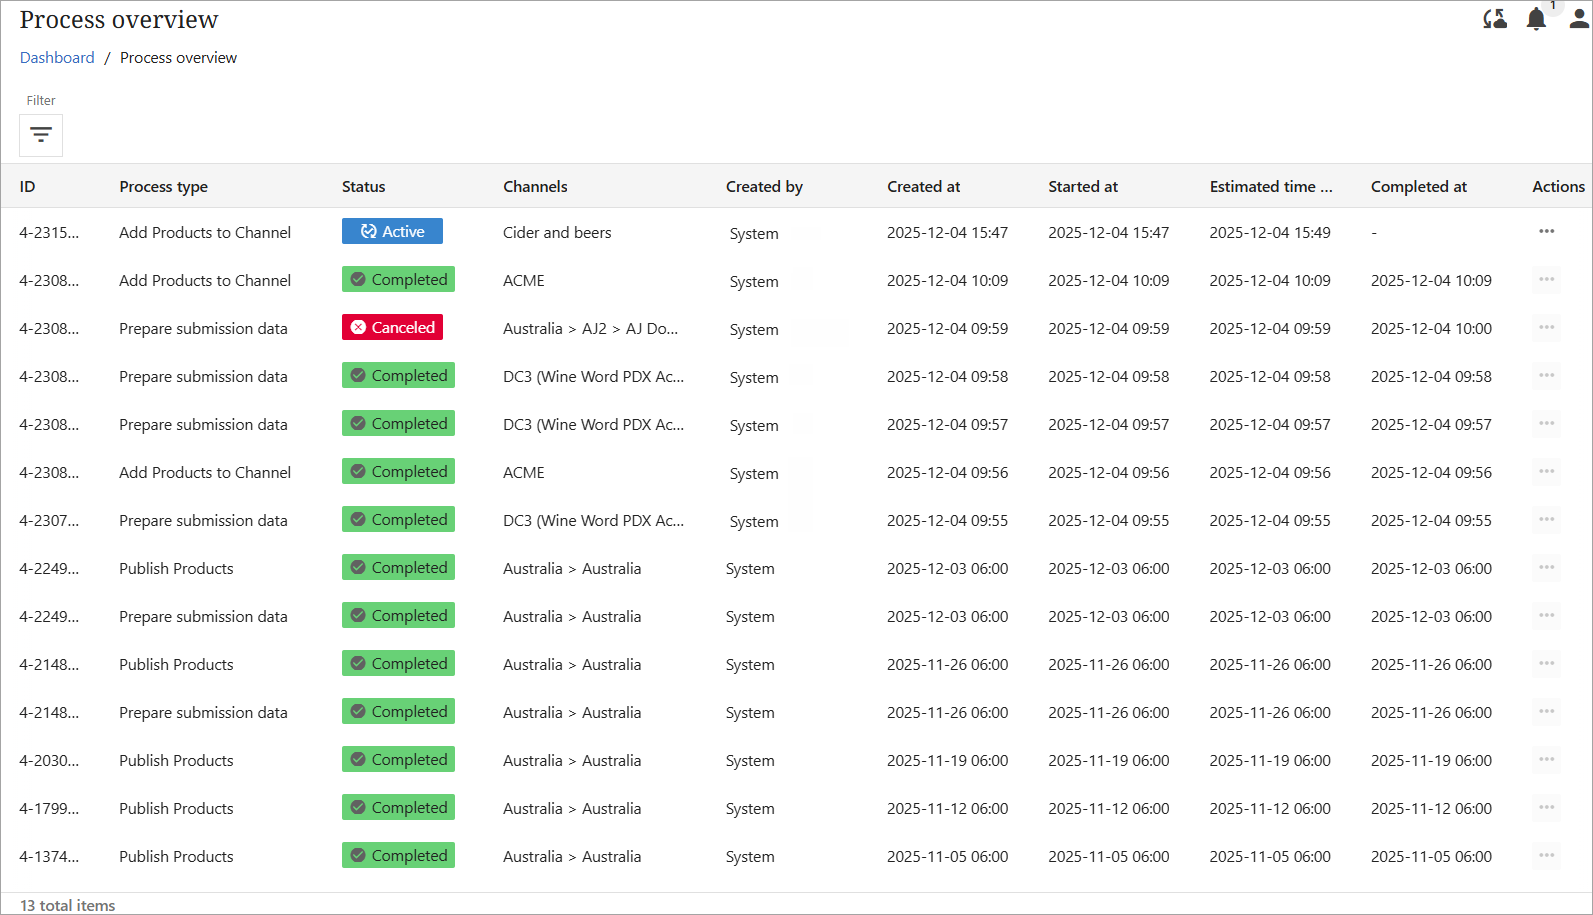Image resolution: width=1593 pixels, height=915 pixels.
Task: Open actions menu for 2025-12-04 10:09 ACME row
Action: point(1546,280)
